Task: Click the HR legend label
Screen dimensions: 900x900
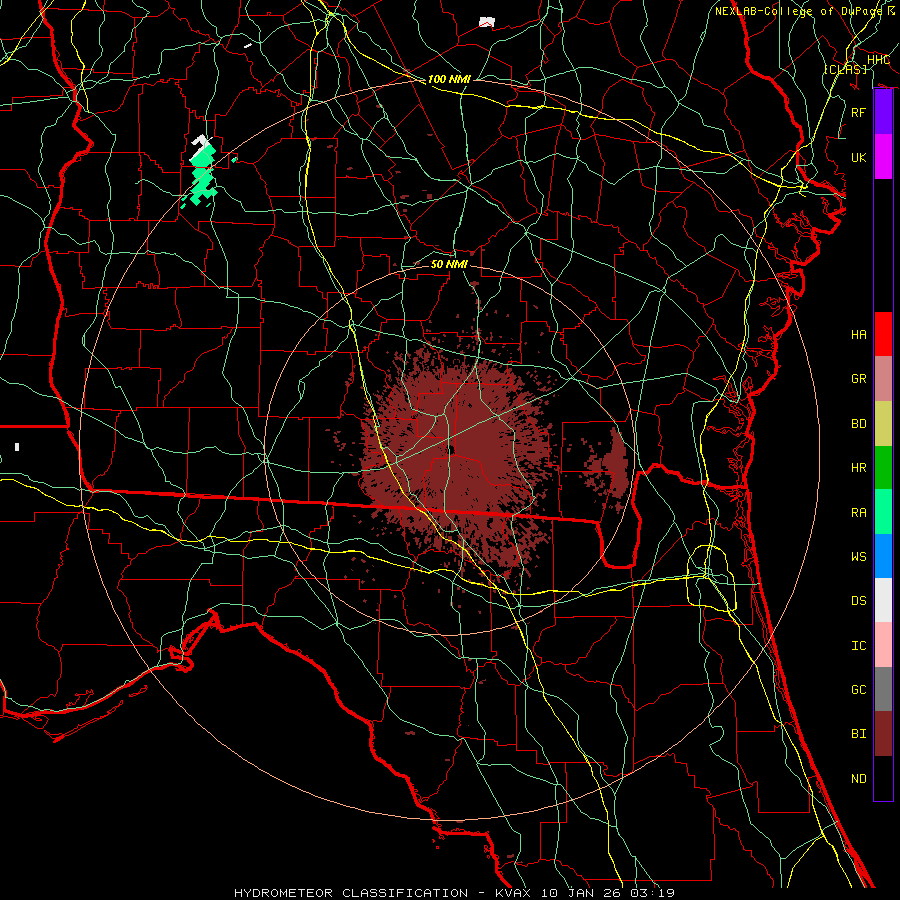Action: tap(858, 468)
